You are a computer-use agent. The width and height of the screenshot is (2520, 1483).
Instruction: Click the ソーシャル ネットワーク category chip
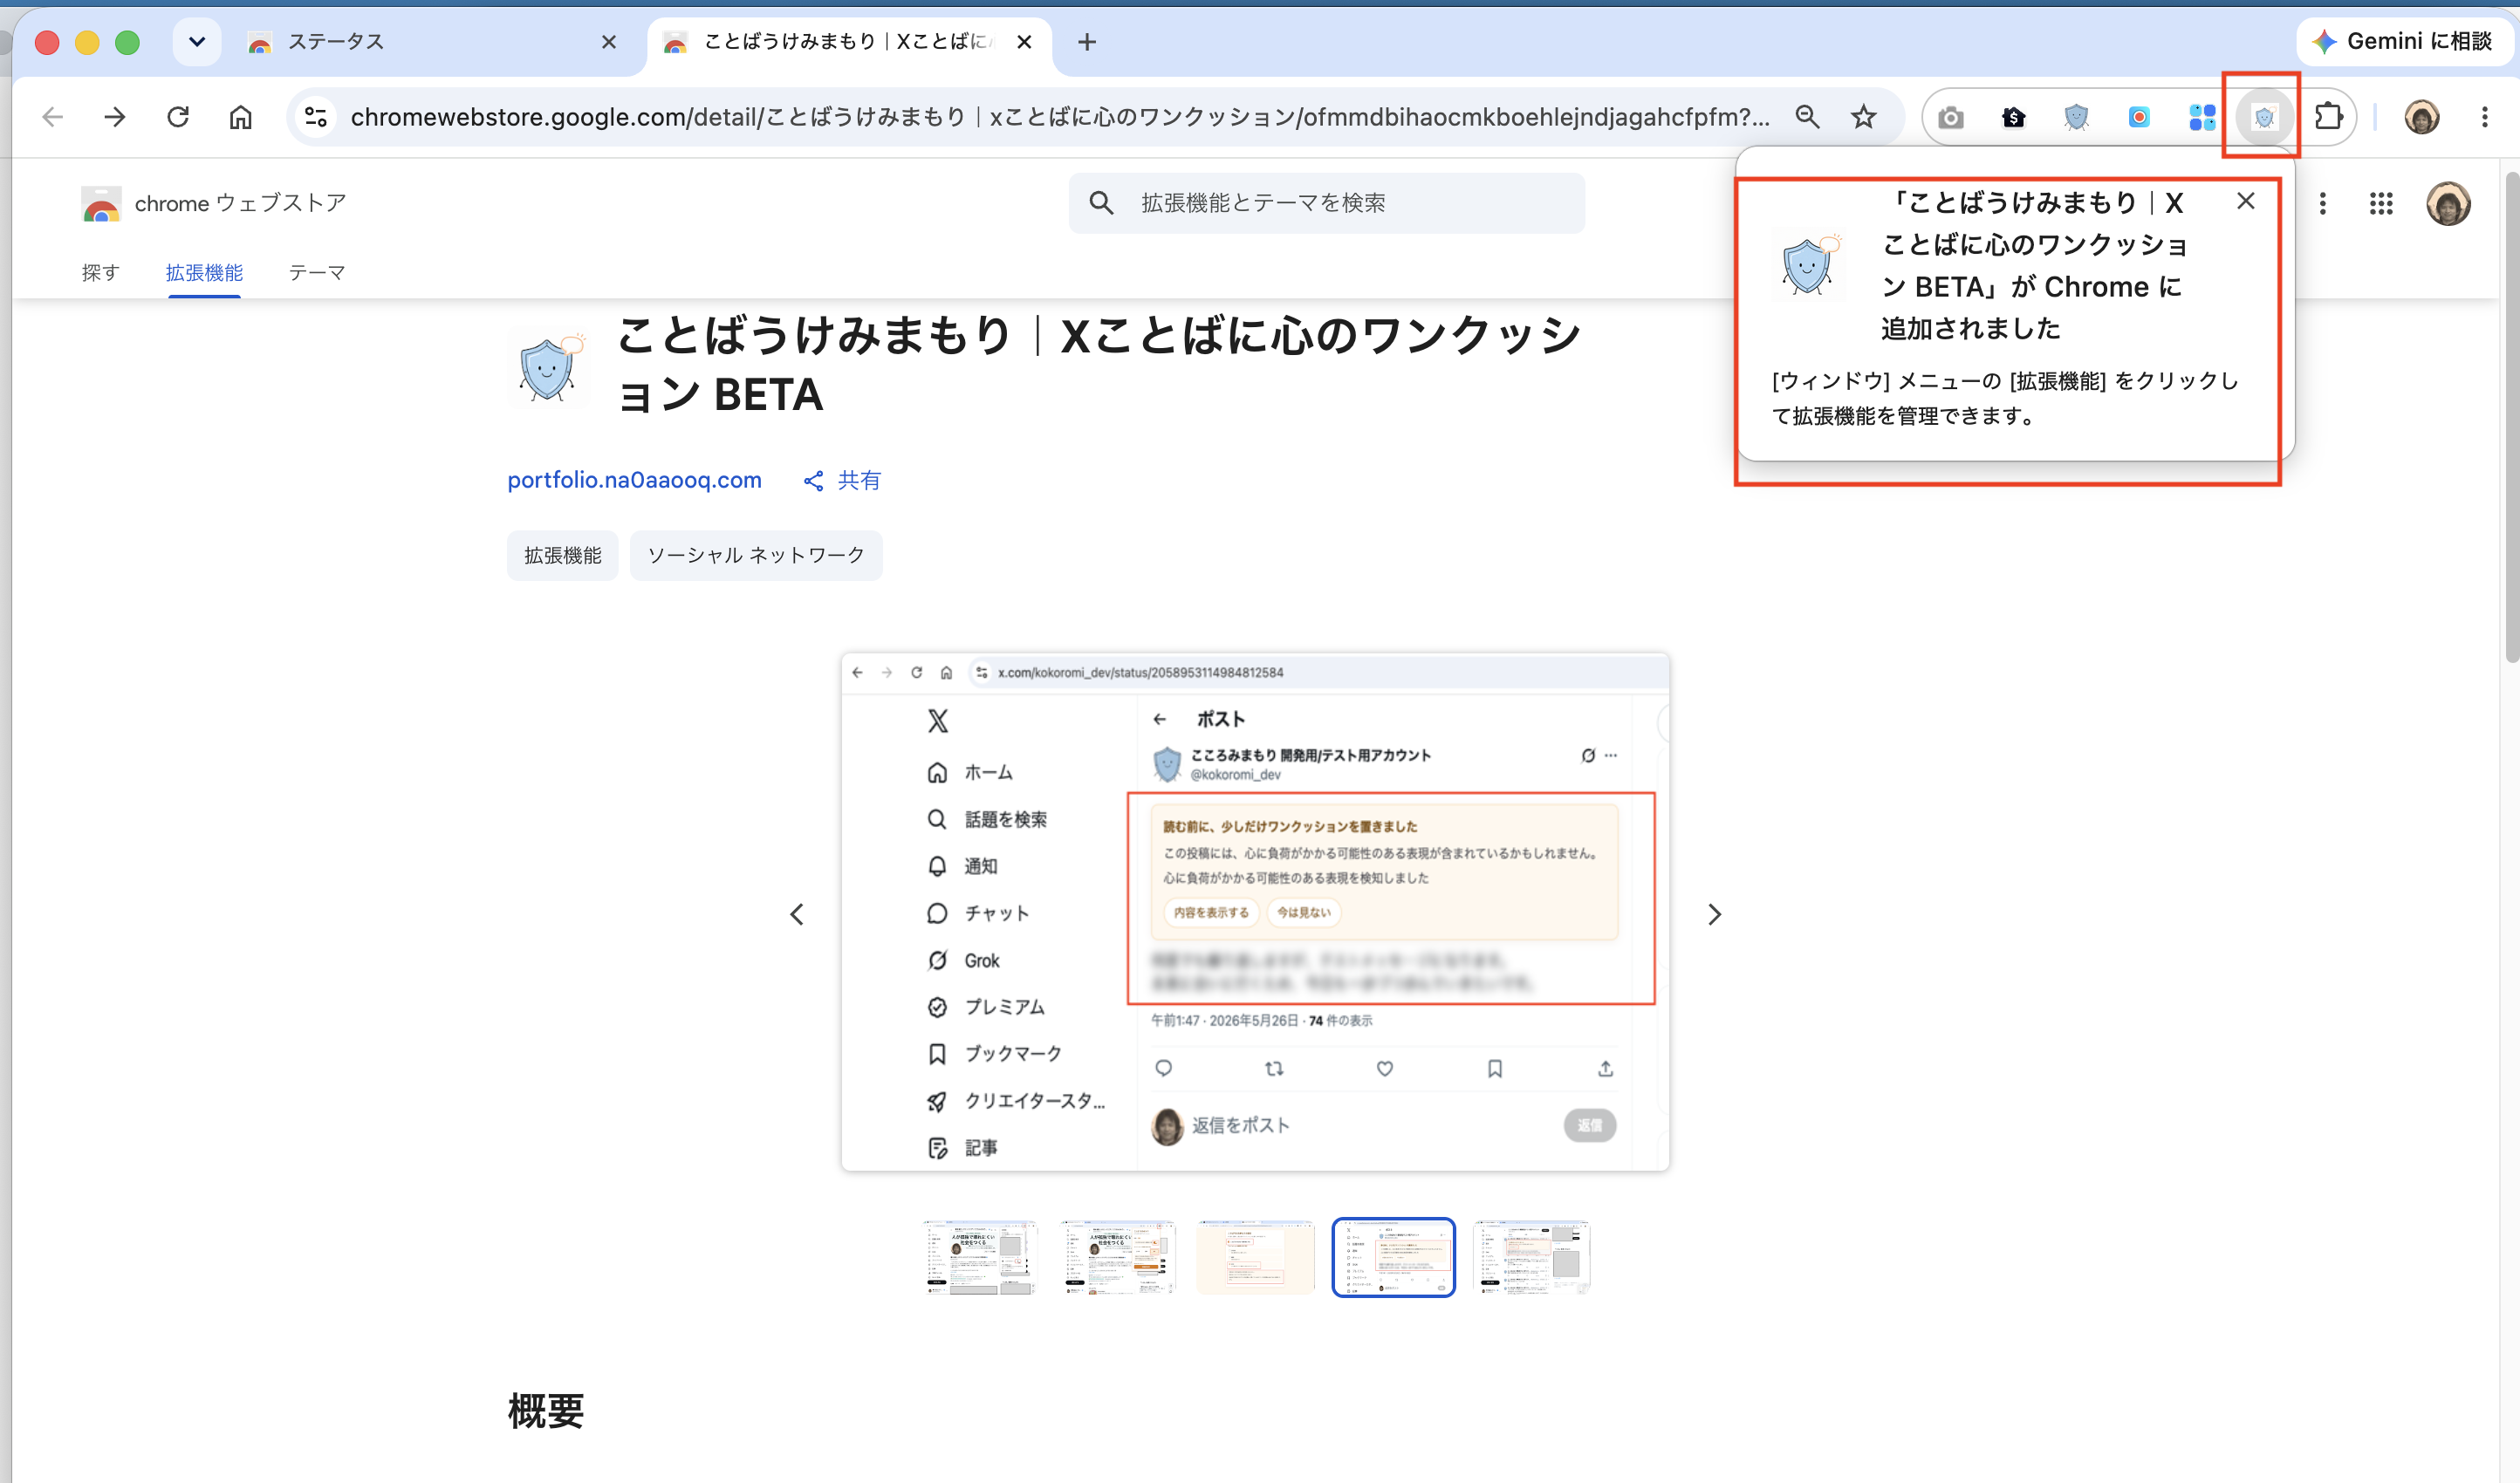756,555
